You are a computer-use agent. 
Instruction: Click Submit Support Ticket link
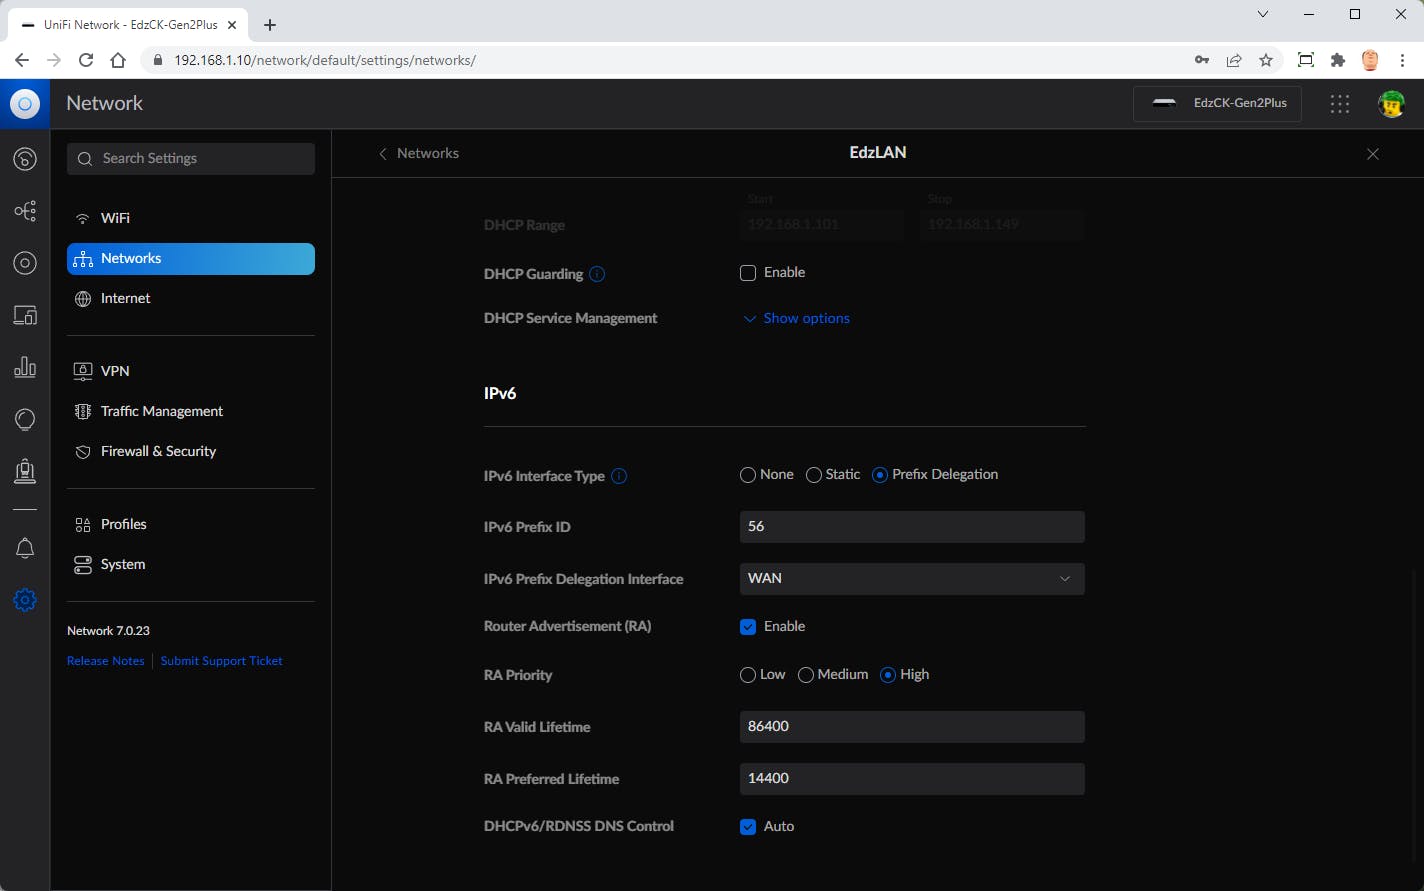[221, 661]
